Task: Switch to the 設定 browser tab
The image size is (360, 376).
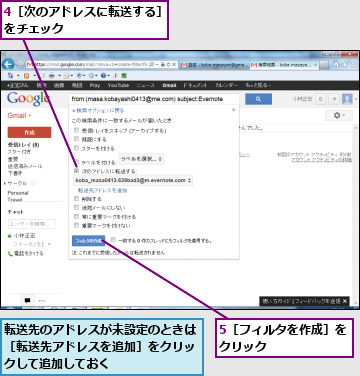Action: (x=214, y=65)
